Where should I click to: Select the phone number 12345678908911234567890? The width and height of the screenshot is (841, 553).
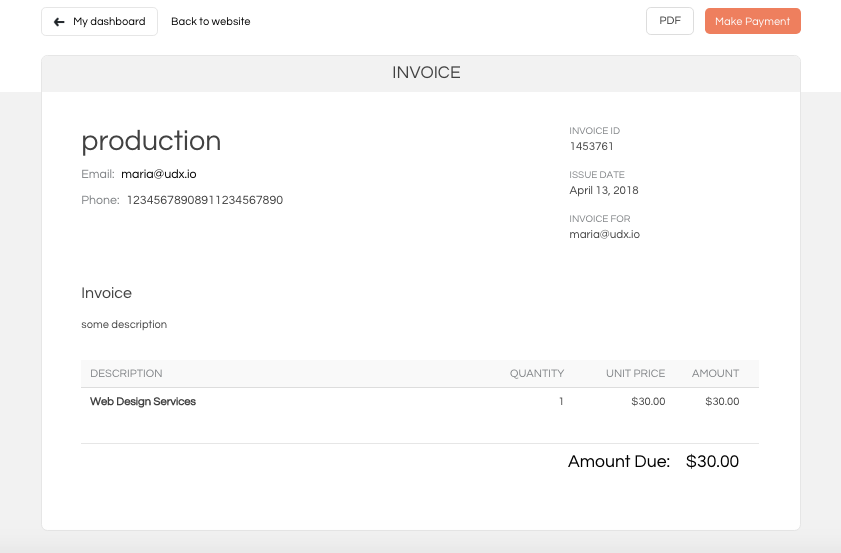click(x=205, y=200)
